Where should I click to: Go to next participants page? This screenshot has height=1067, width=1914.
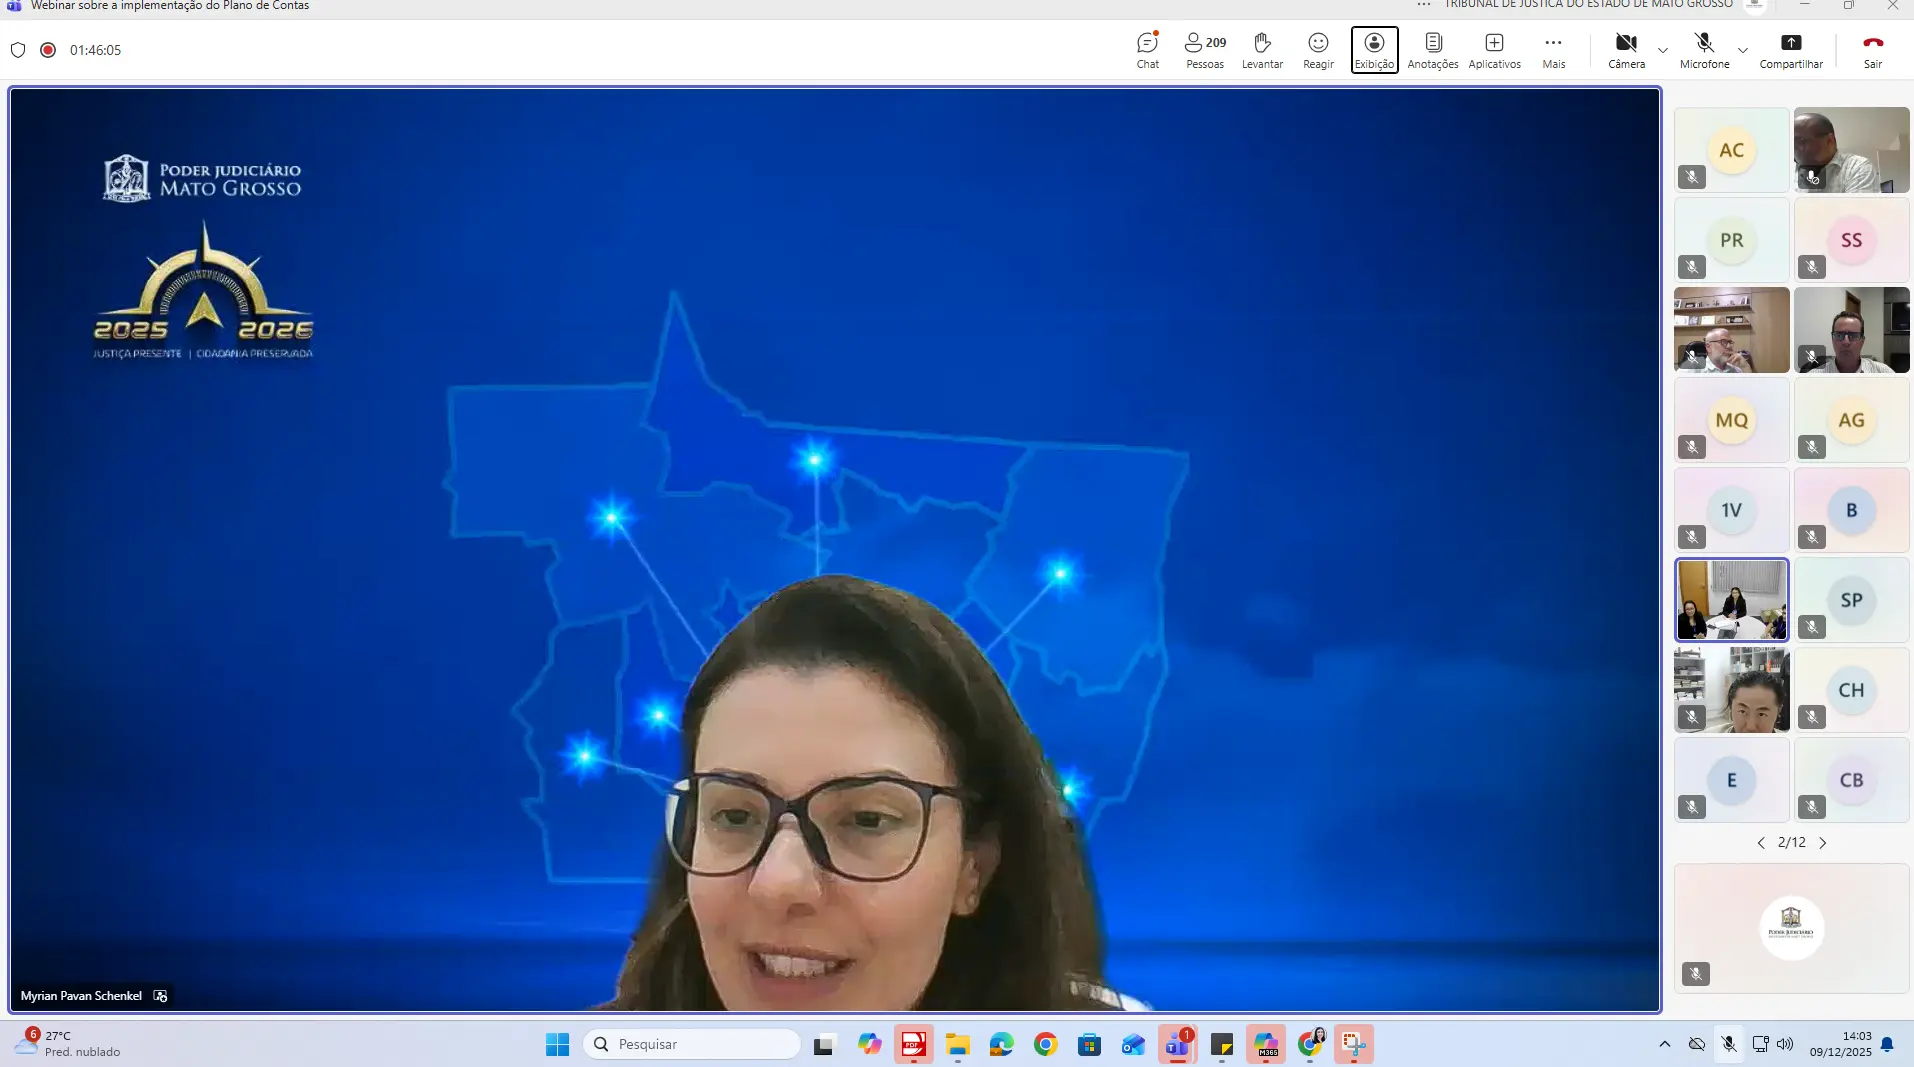coord(1822,843)
